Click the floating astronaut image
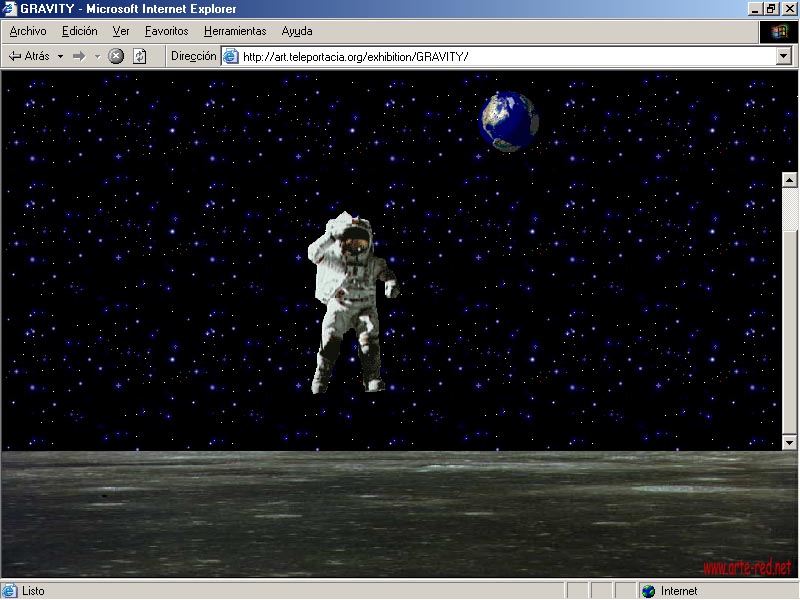The width and height of the screenshot is (800, 600). (350, 300)
